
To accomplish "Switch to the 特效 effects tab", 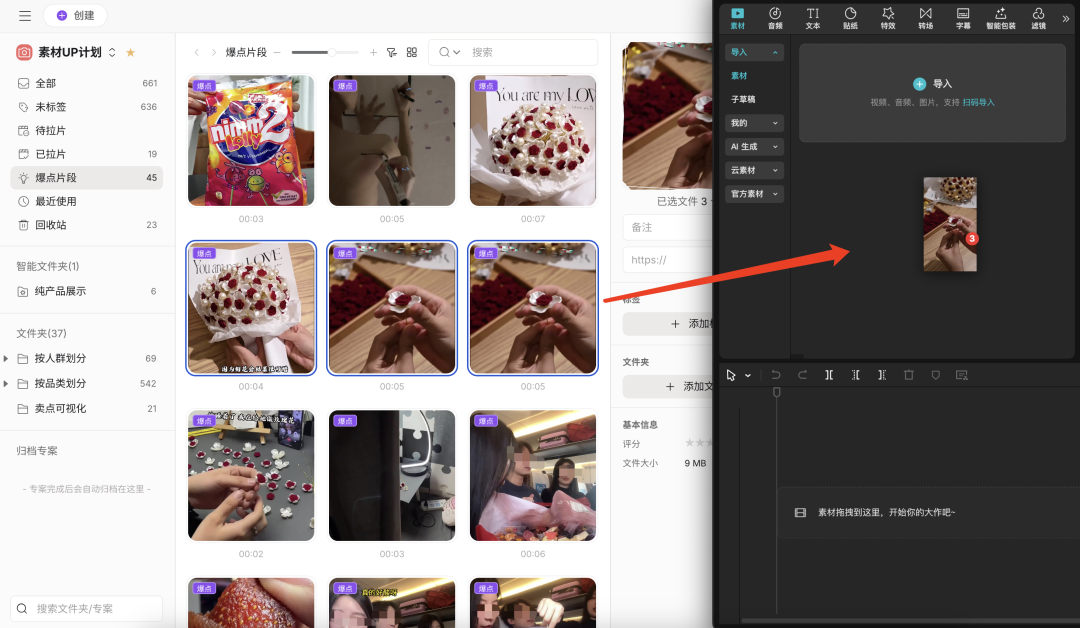I will [888, 18].
